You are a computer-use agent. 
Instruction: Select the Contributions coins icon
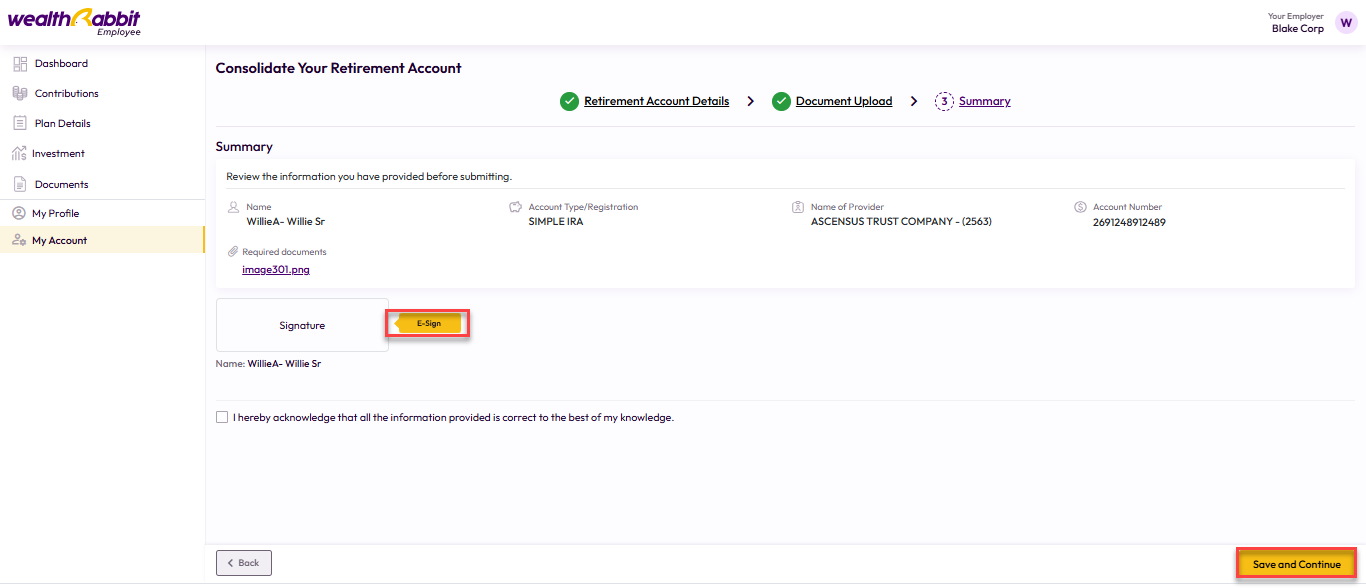coord(20,93)
